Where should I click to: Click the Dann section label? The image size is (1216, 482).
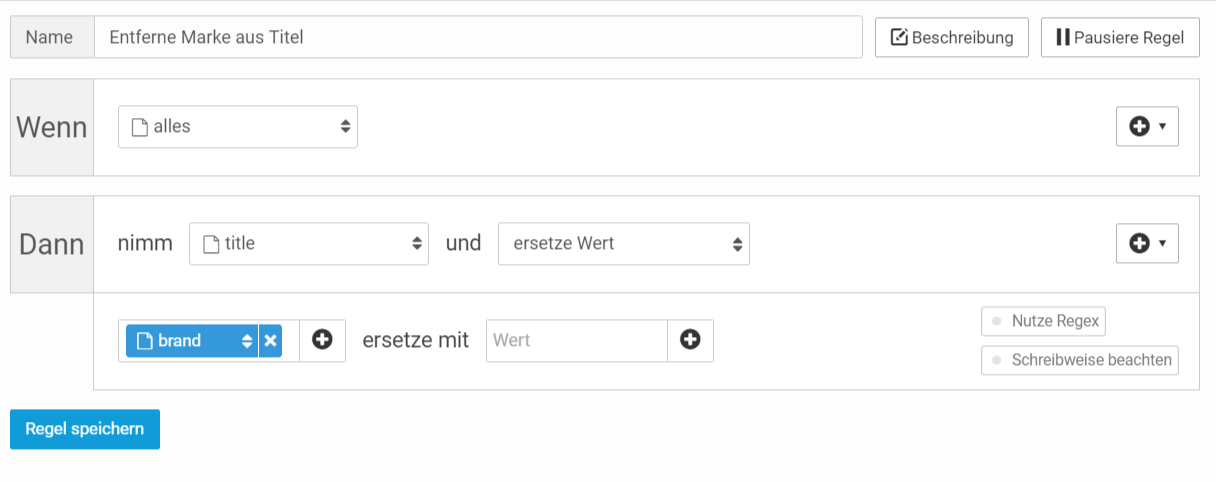point(52,245)
